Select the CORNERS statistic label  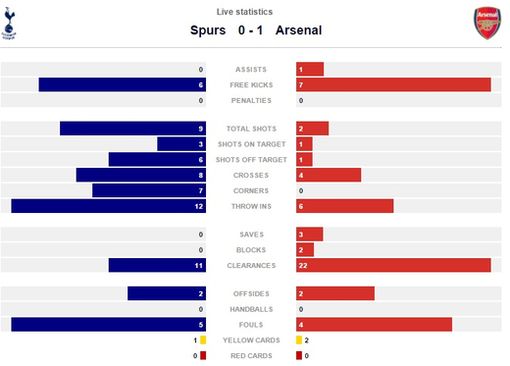tap(251, 191)
